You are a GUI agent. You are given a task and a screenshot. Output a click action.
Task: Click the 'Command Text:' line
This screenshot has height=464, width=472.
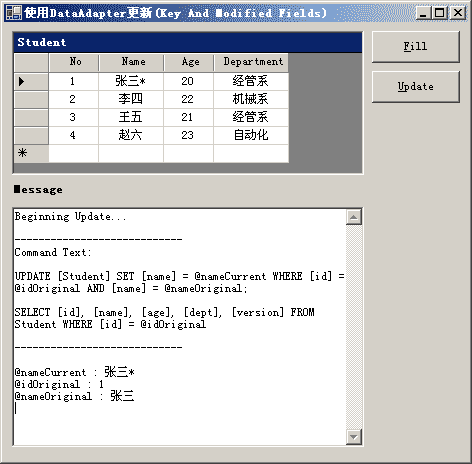pyautogui.click(x=52, y=253)
